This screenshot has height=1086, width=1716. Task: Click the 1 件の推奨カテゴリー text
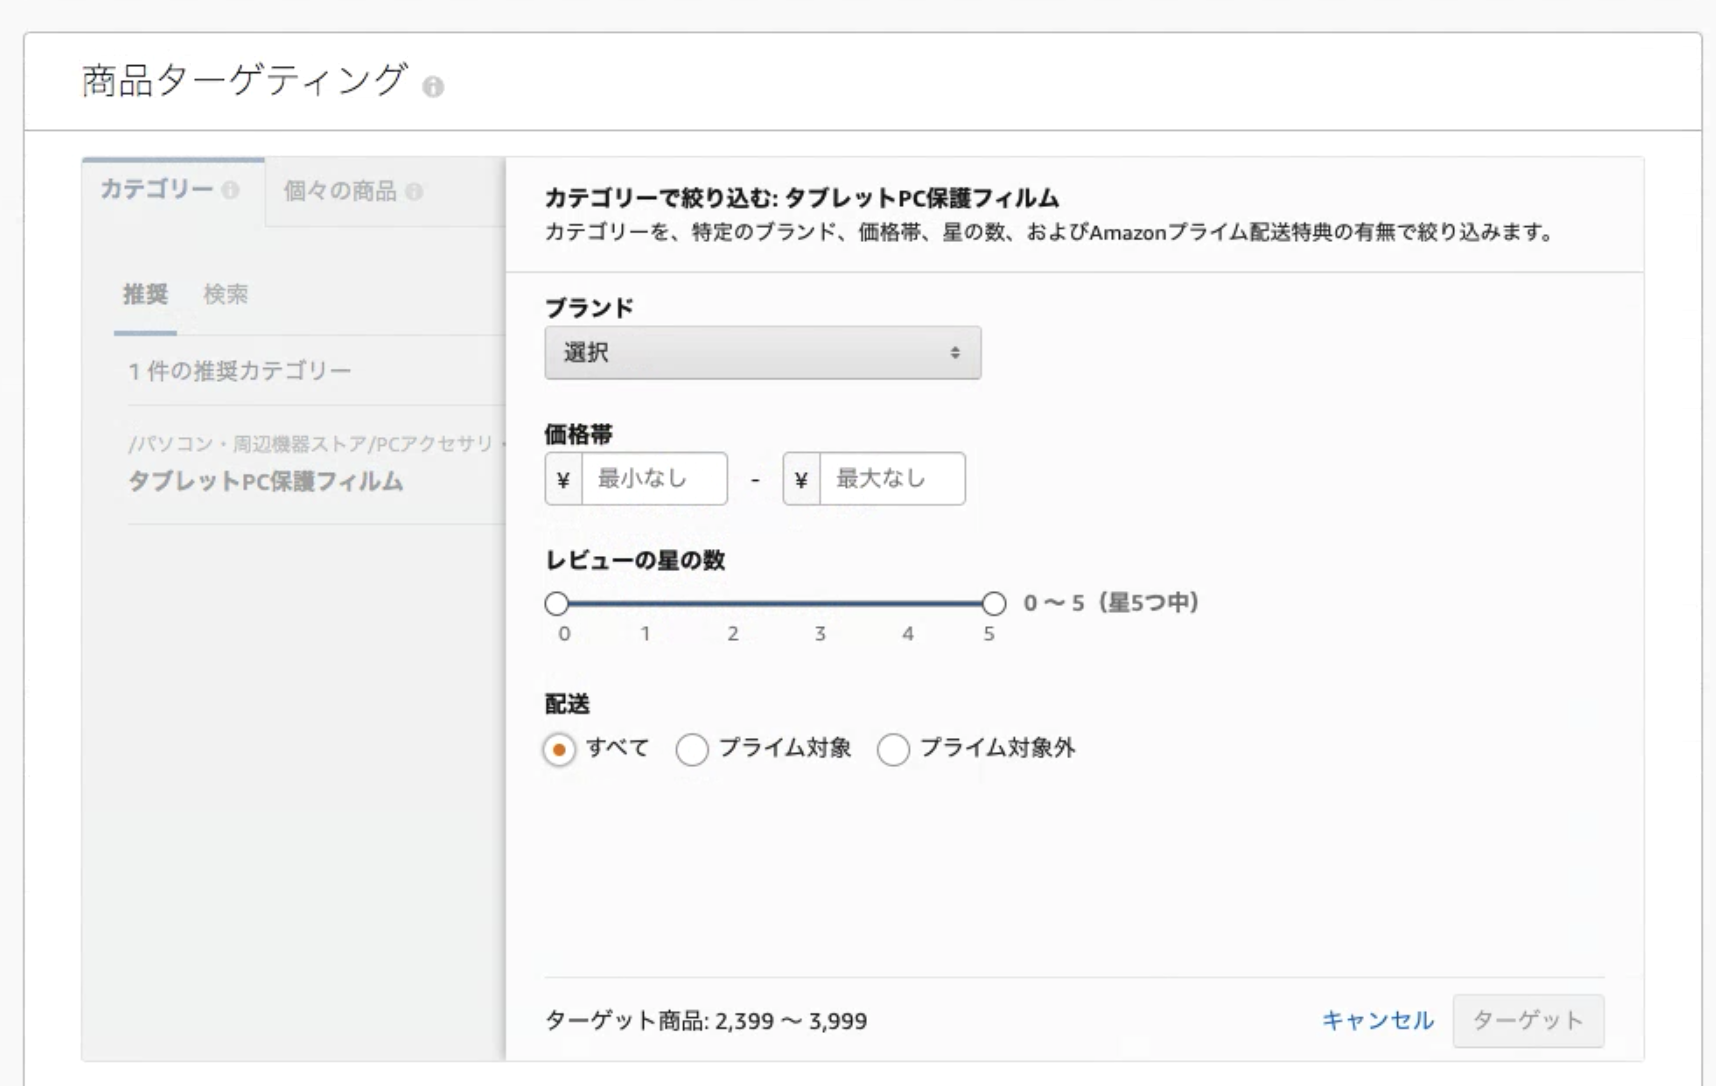coord(240,371)
